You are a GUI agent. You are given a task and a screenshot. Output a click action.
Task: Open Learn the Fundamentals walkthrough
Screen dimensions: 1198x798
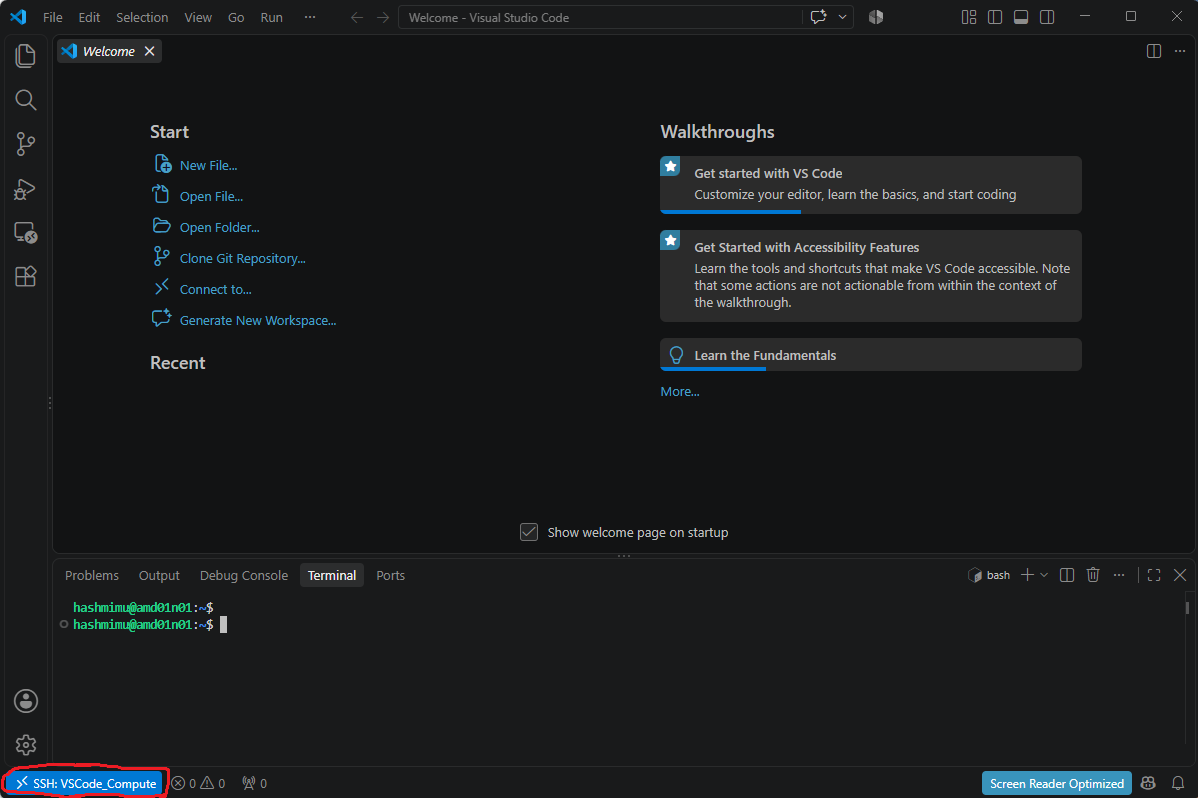click(x=870, y=355)
